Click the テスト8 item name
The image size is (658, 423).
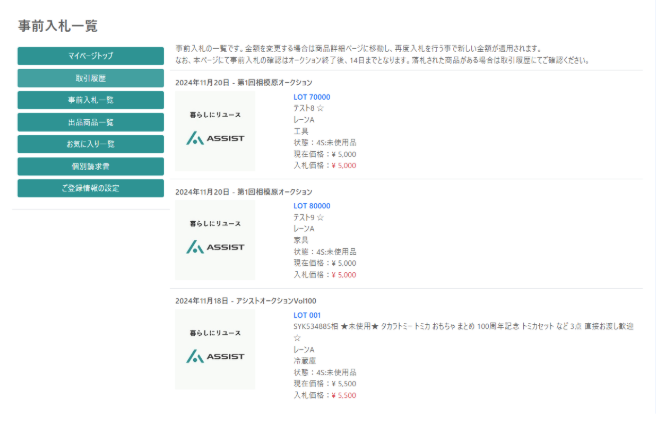[304, 108]
